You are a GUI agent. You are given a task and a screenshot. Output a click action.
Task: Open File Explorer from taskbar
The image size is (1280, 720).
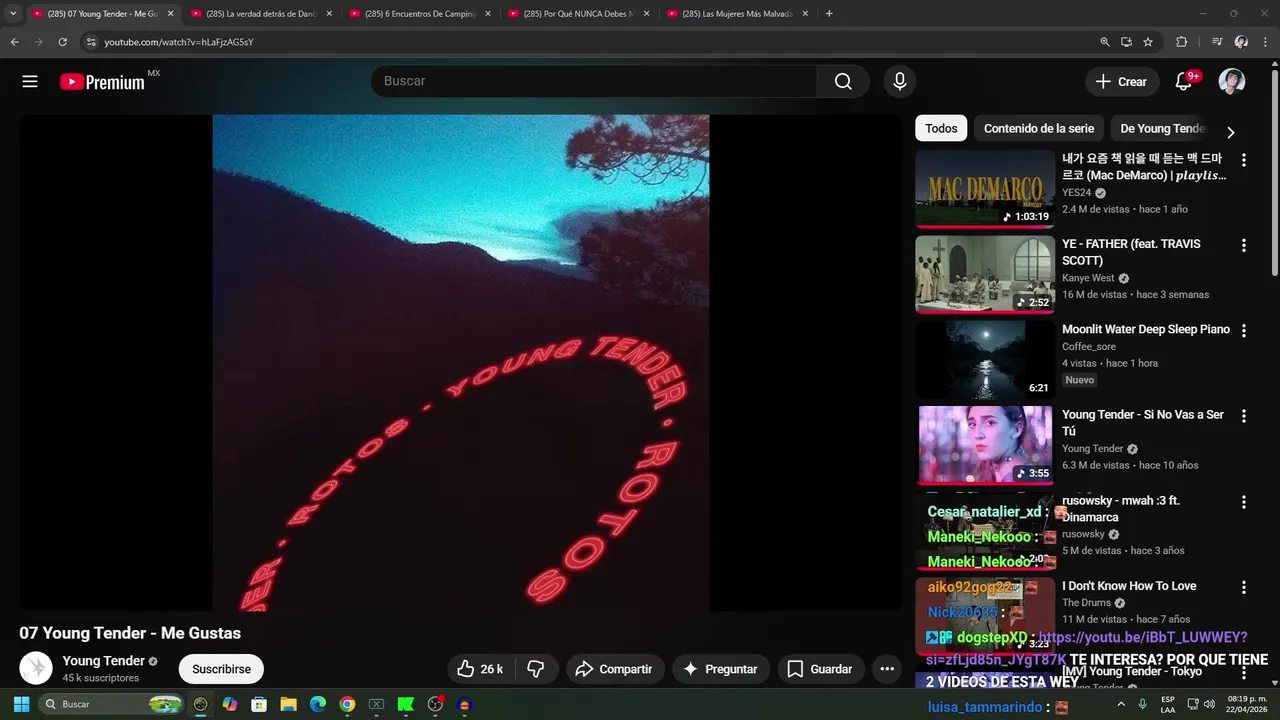[288, 704]
